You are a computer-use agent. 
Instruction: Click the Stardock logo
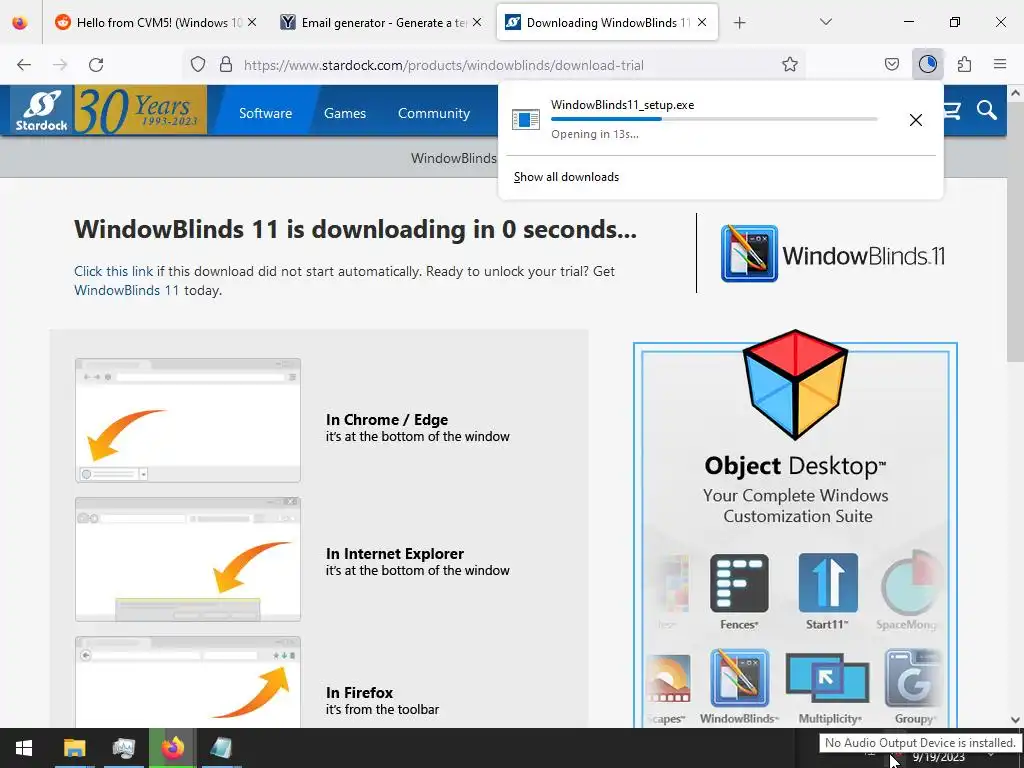41,110
